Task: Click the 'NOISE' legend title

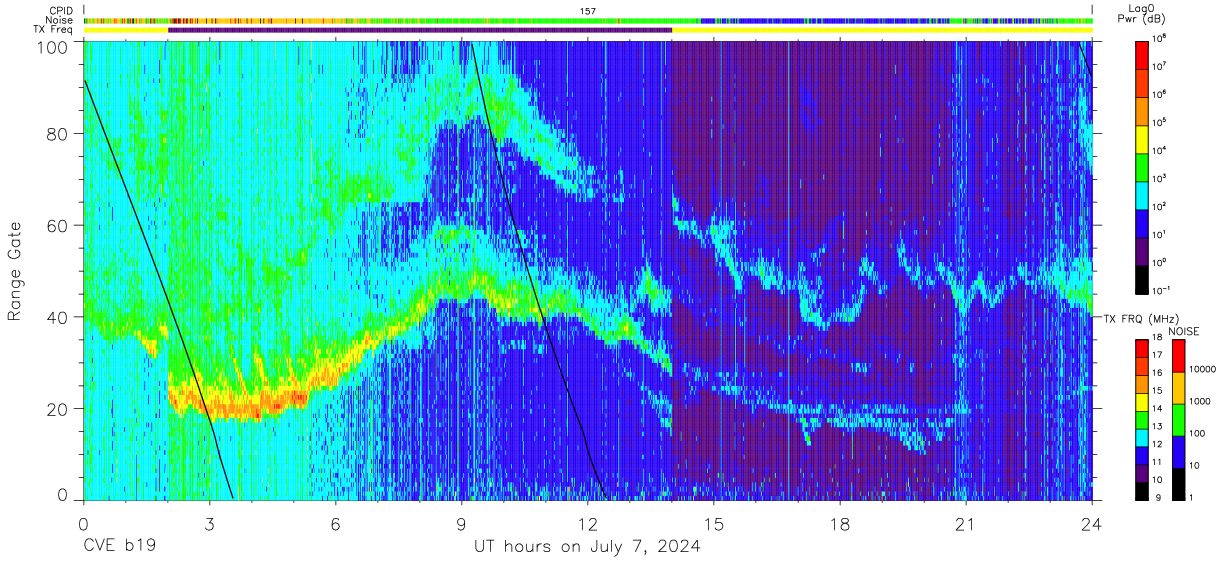Action: [x=1183, y=330]
